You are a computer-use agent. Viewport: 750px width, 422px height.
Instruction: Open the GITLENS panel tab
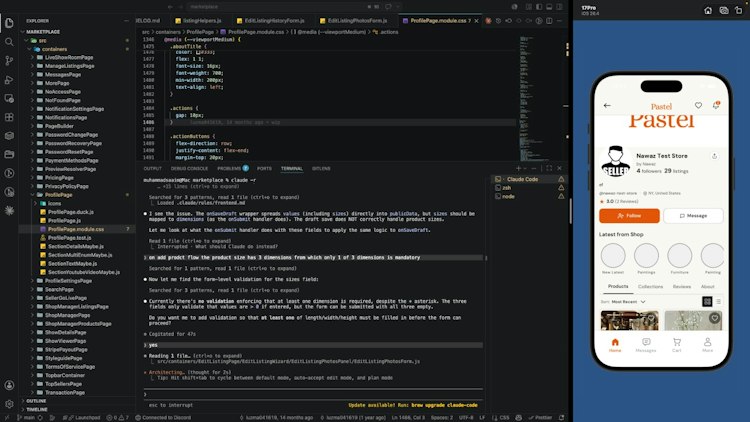[321, 168]
